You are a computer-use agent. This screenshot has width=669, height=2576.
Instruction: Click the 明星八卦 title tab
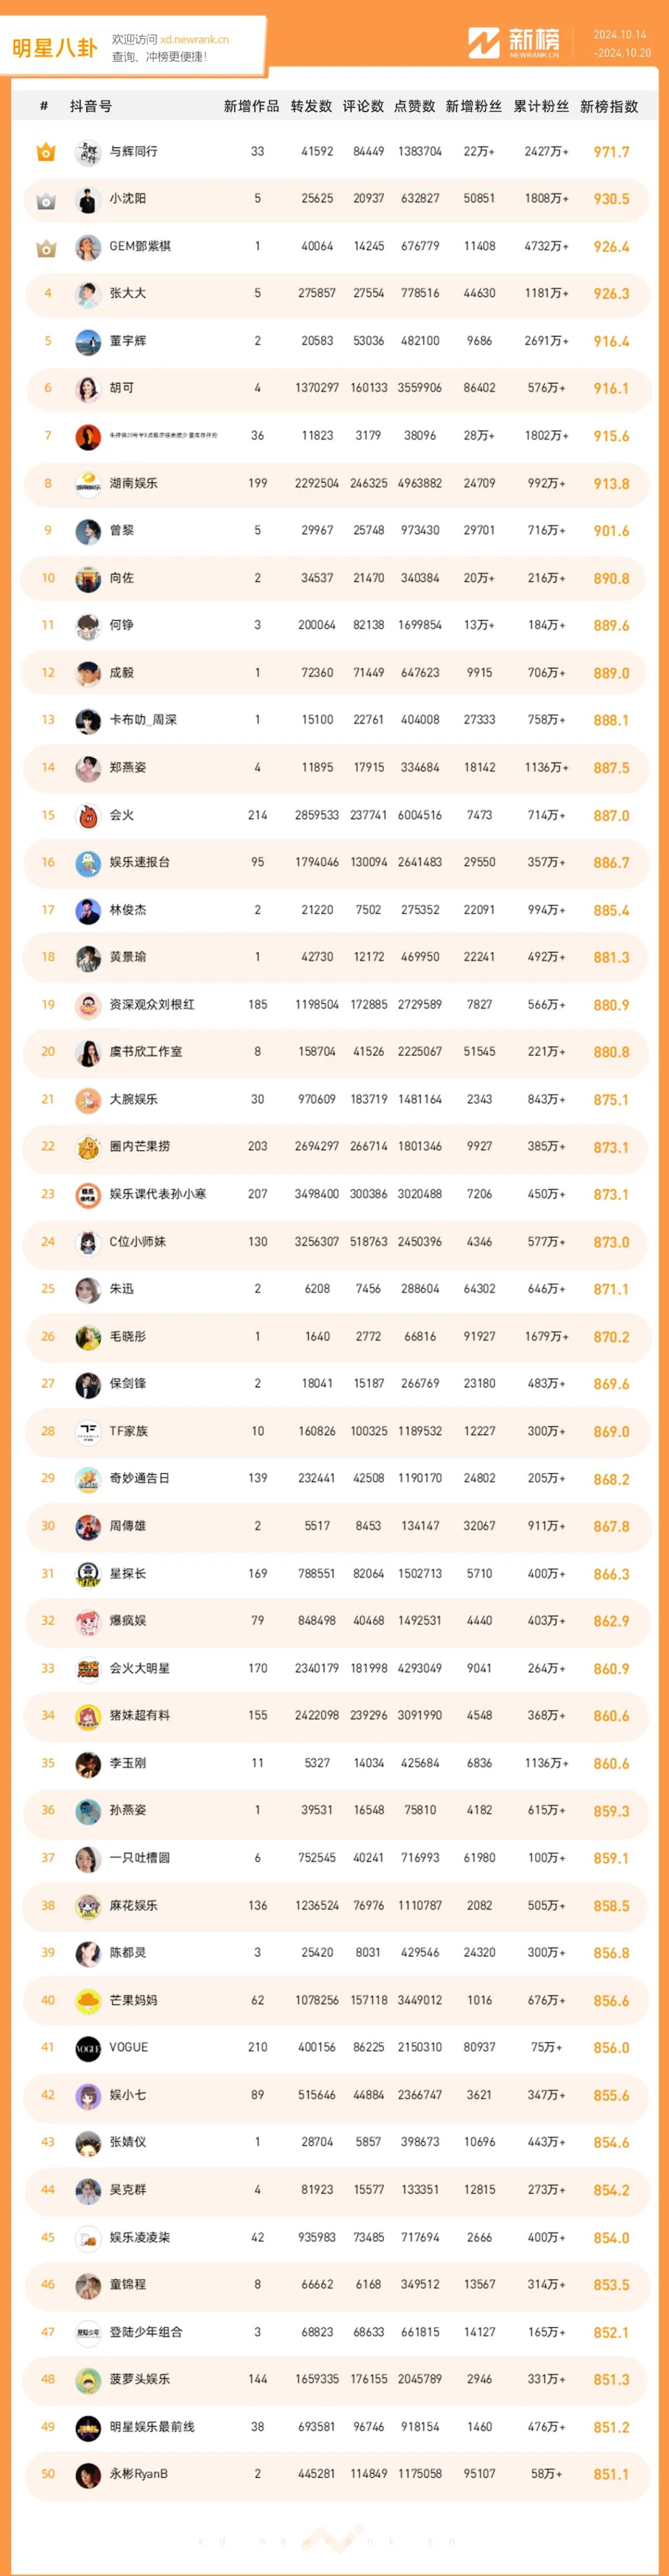tap(55, 48)
